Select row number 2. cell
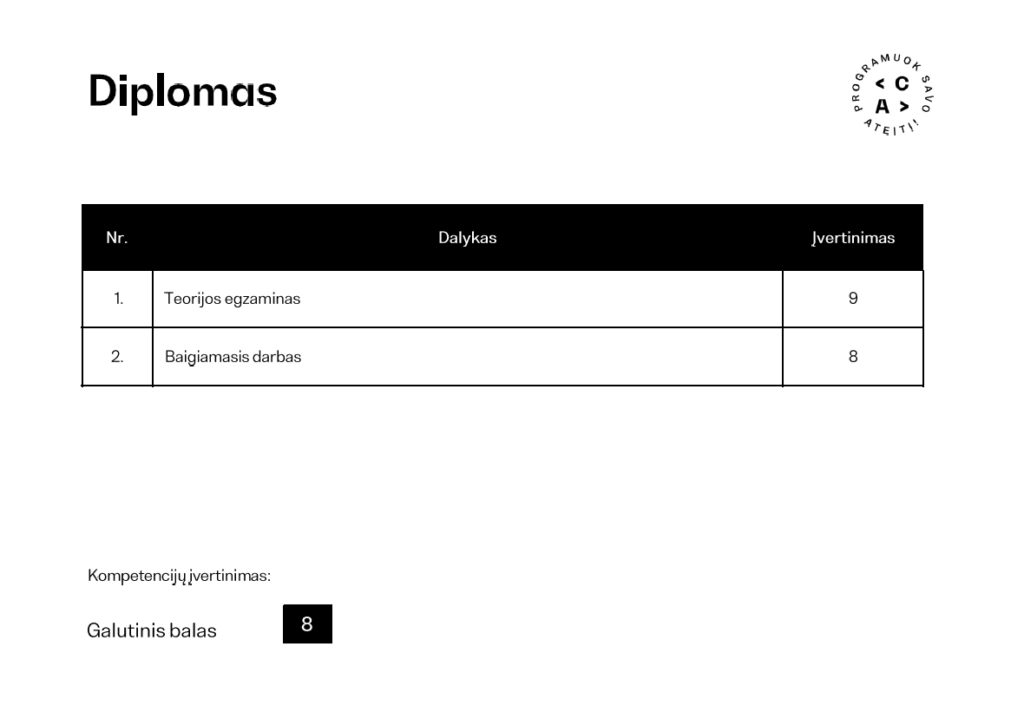Viewport: 1024px width, 706px height. [x=118, y=356]
